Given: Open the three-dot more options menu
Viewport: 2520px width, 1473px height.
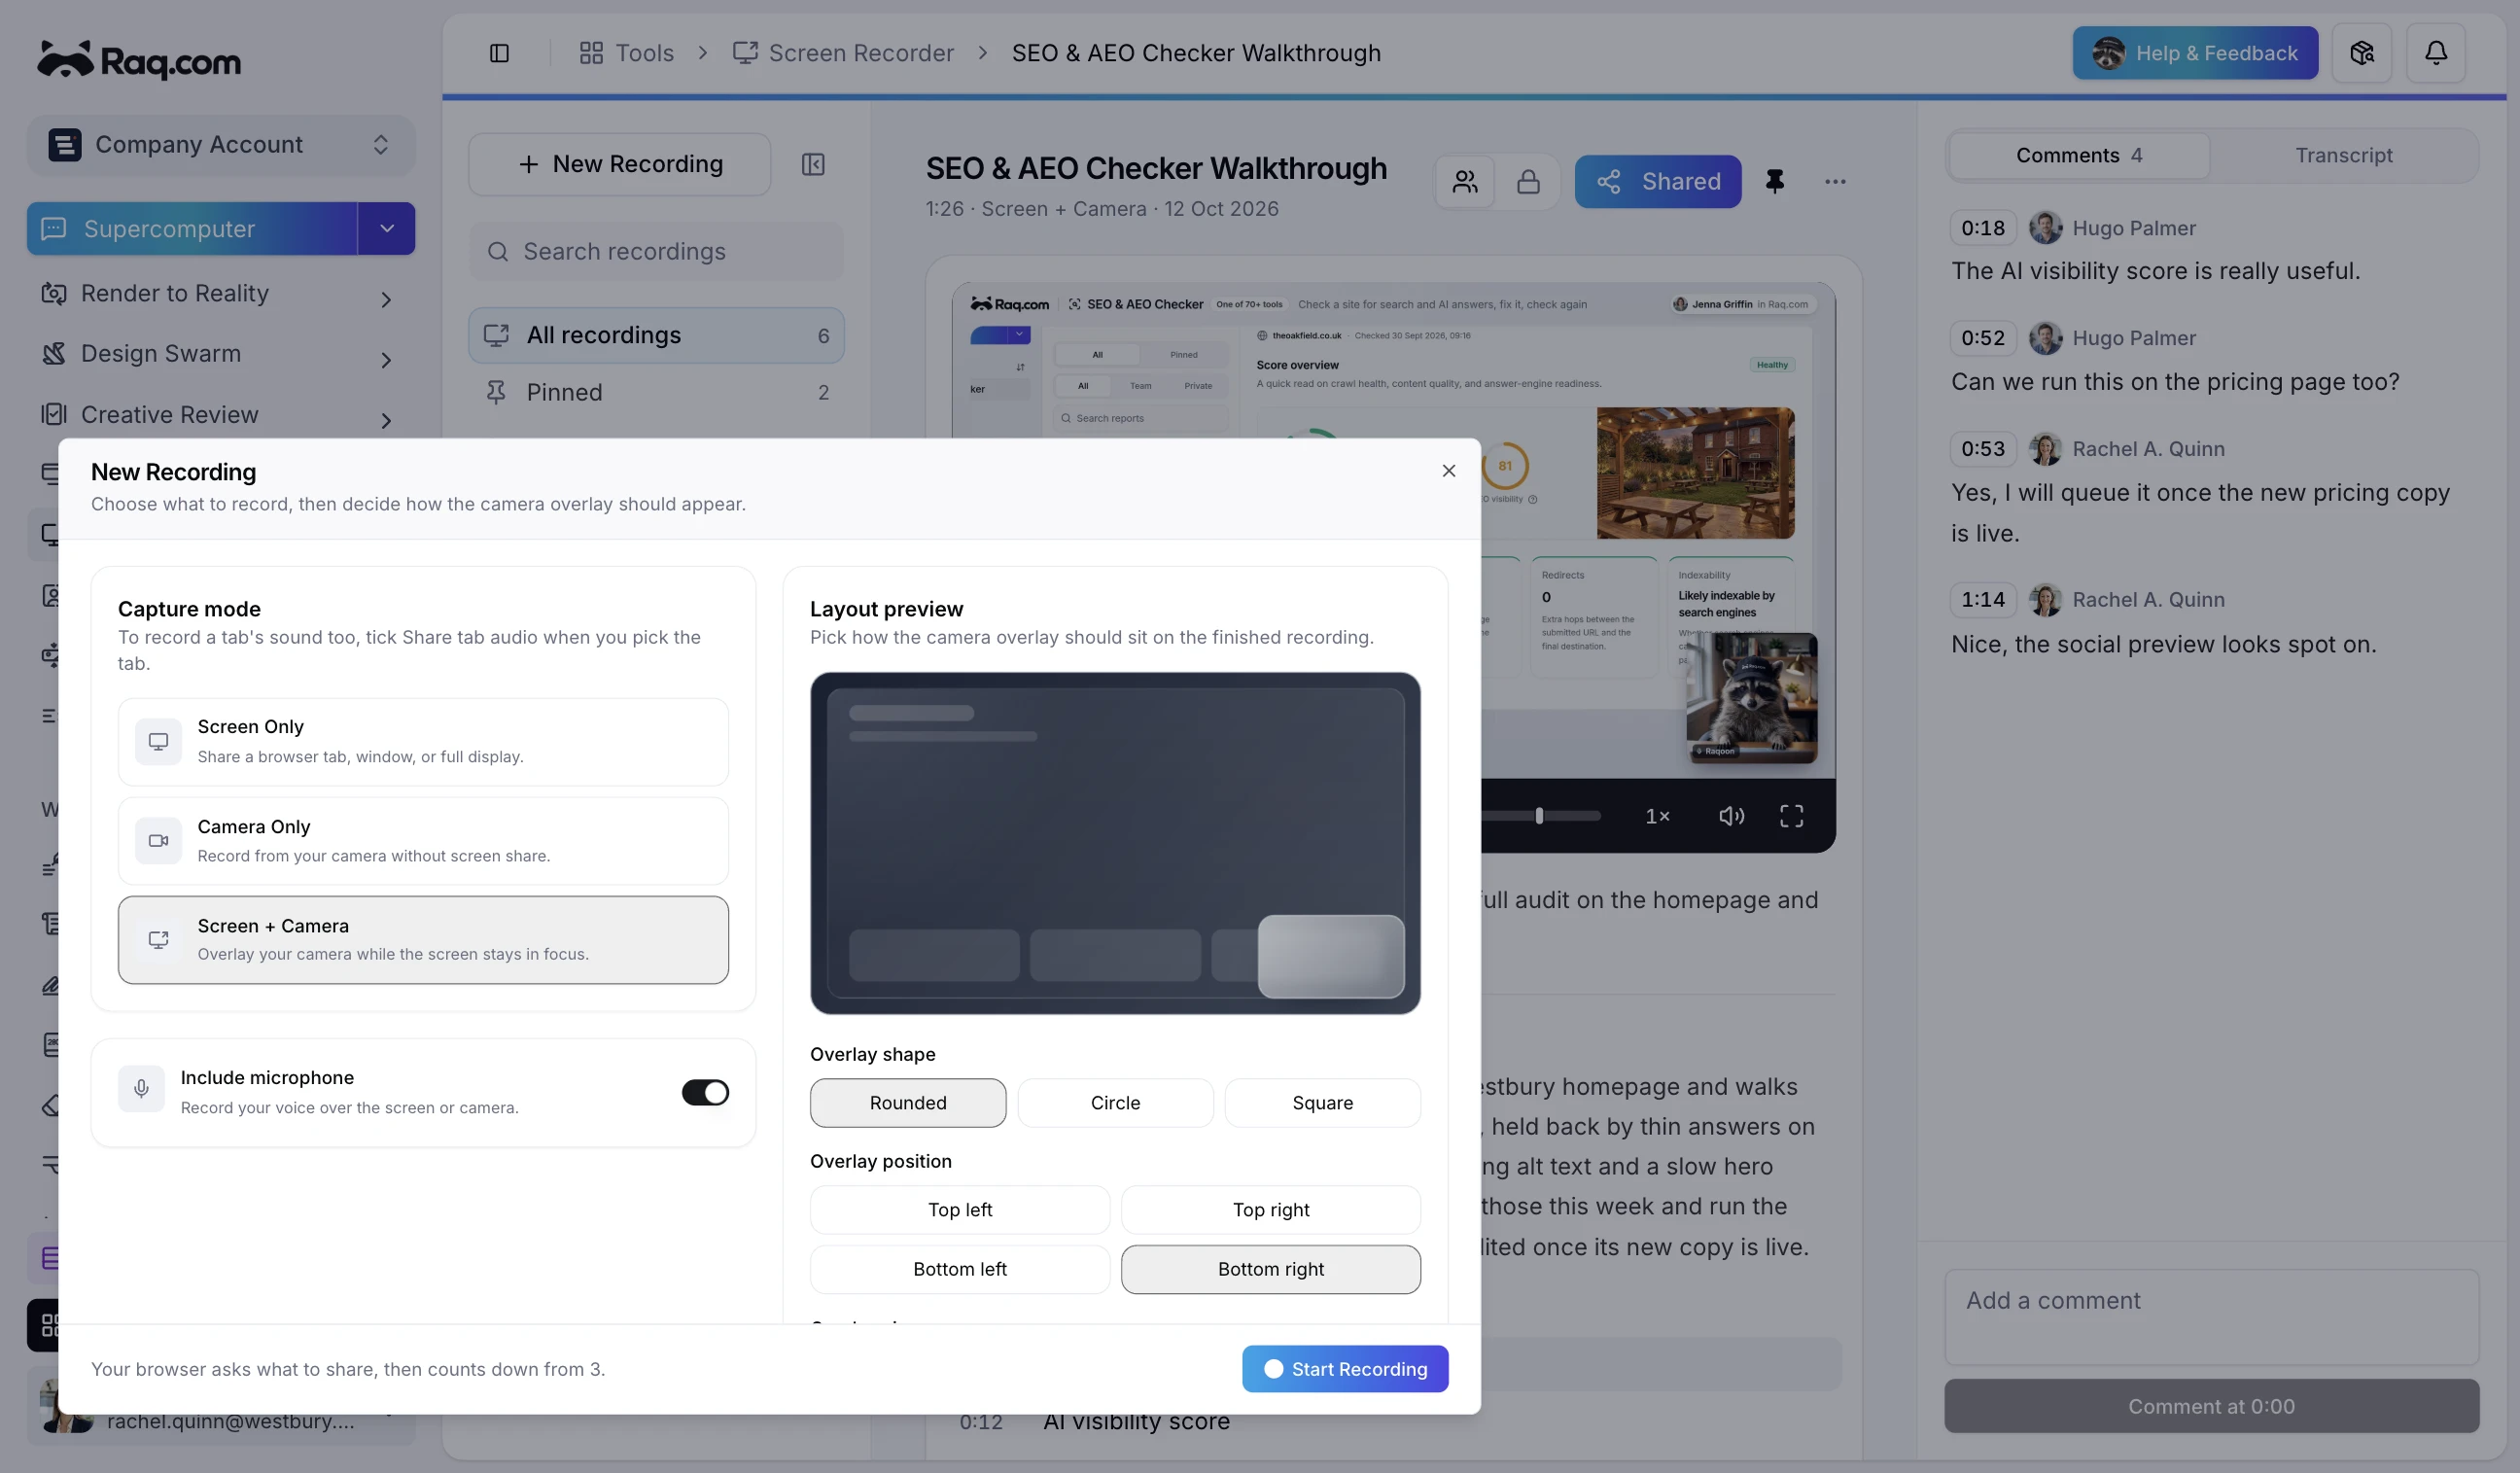Looking at the screenshot, I should (1834, 182).
